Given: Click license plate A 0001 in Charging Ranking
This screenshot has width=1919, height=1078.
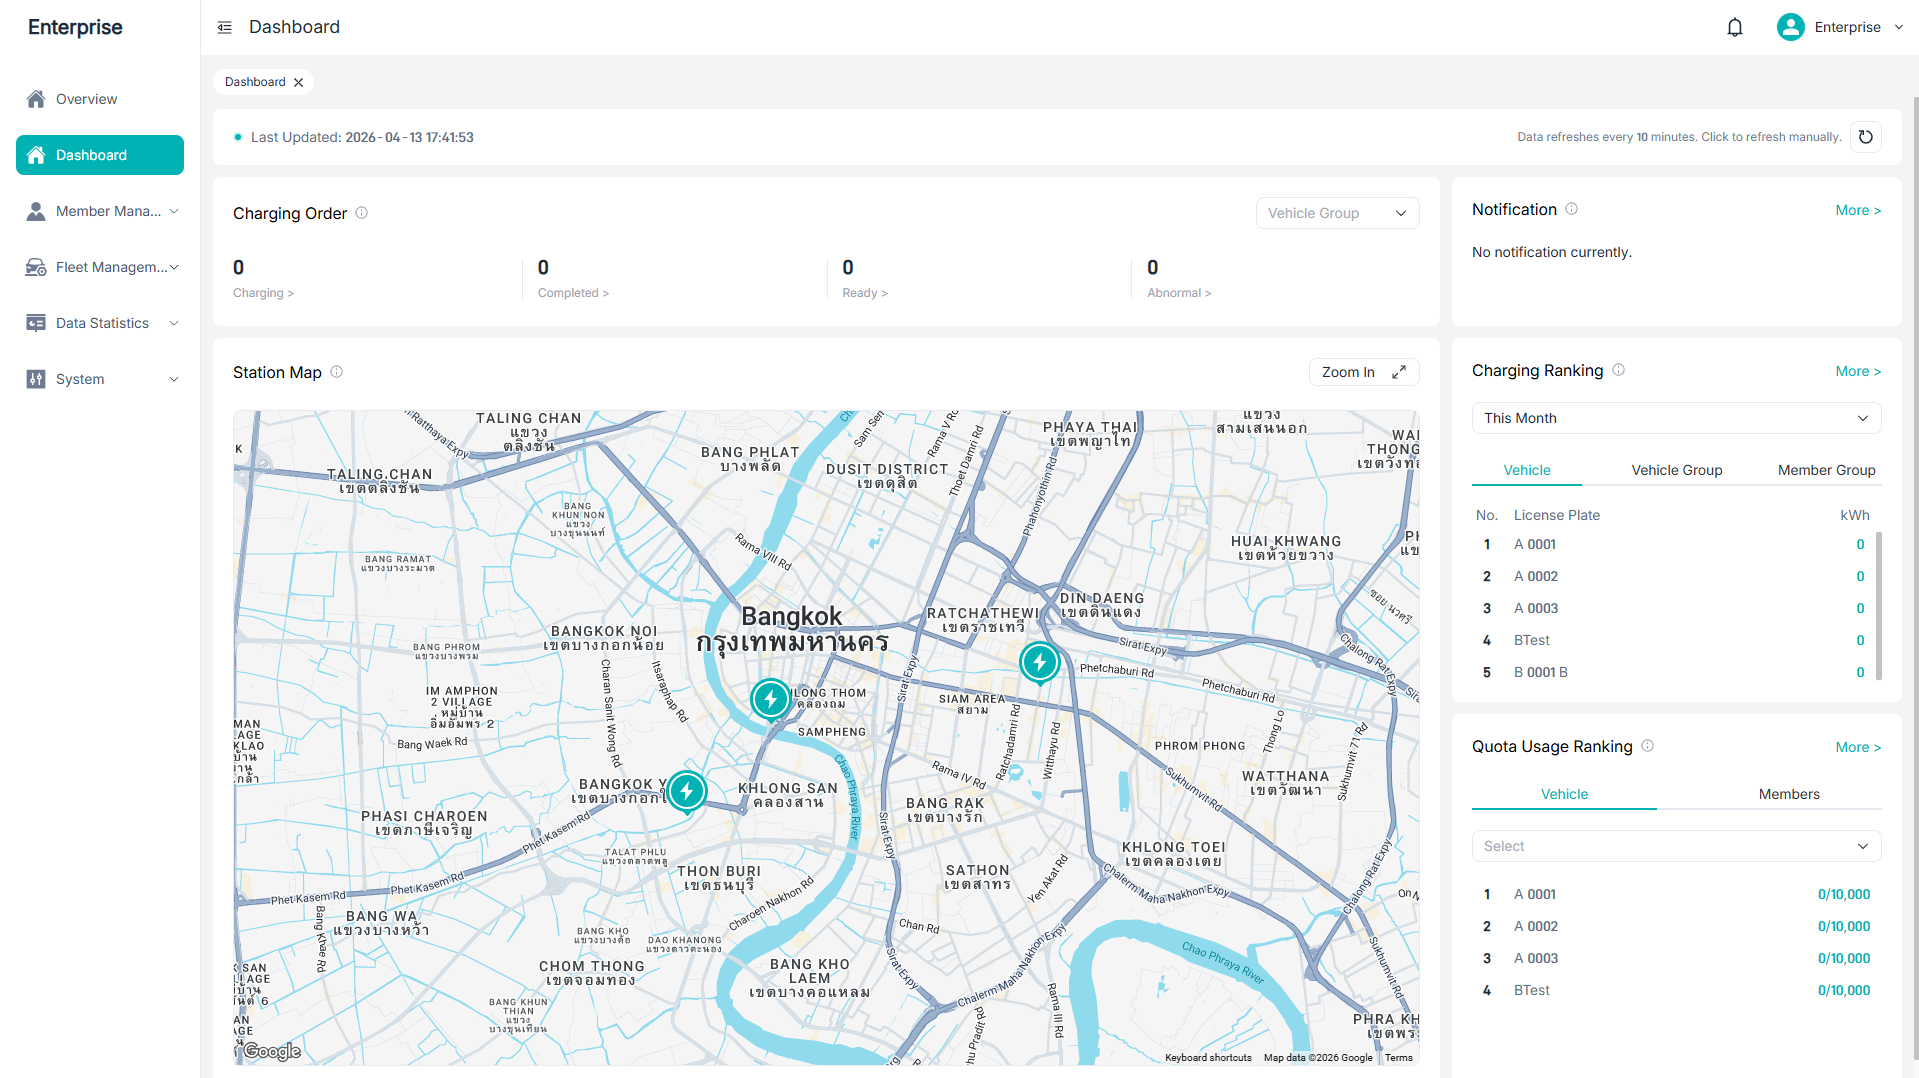Looking at the screenshot, I should [x=1535, y=544].
